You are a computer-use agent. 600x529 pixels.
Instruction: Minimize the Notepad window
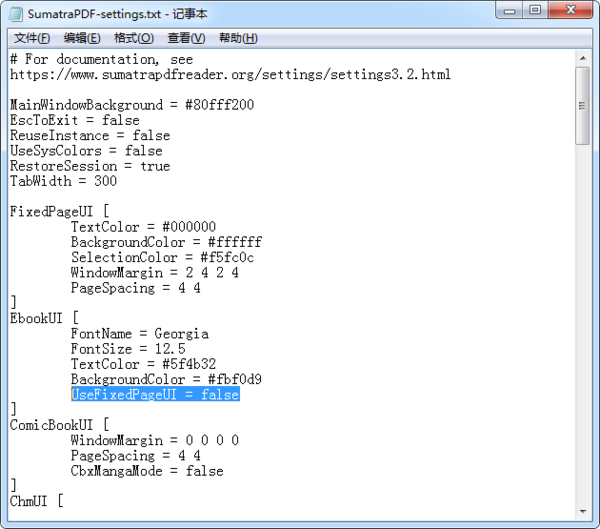point(509,10)
